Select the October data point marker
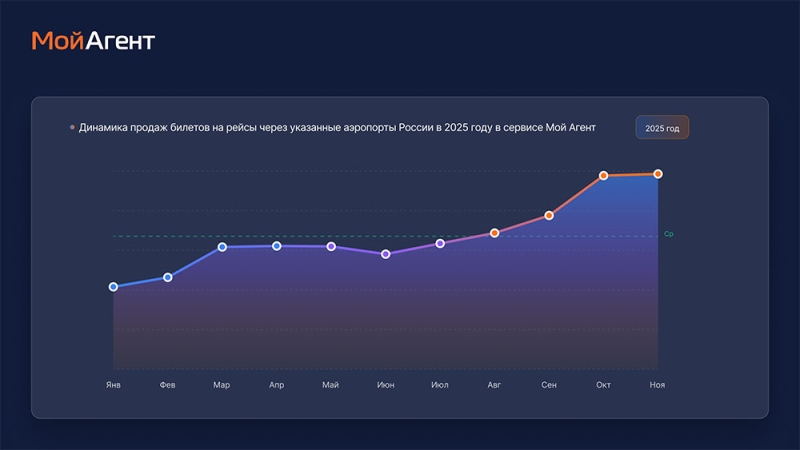Image resolution: width=800 pixels, height=450 pixels. [603, 176]
